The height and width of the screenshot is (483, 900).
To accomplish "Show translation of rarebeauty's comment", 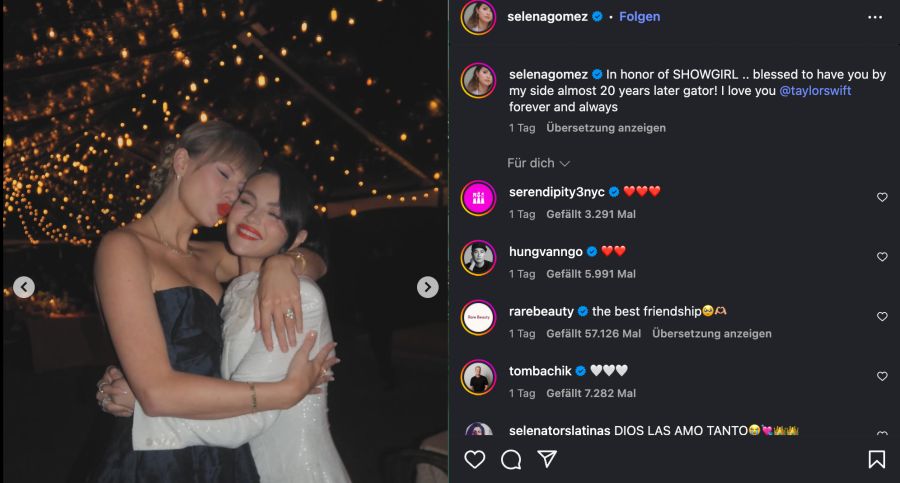I will [x=712, y=334].
